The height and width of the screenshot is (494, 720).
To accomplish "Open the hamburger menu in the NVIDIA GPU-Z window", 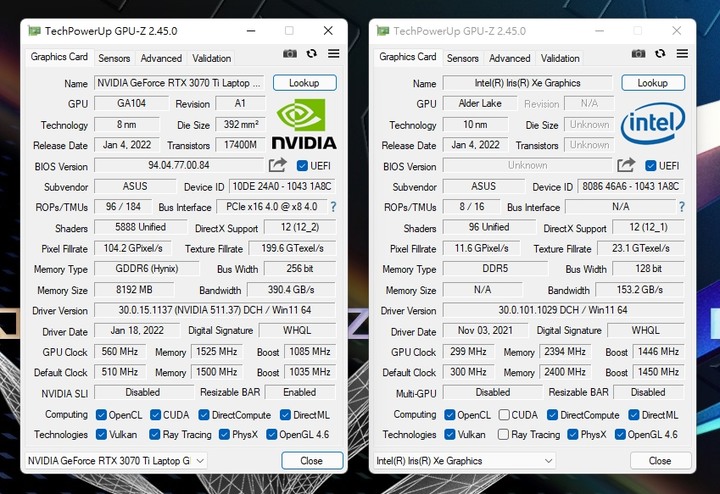I will [x=334, y=54].
